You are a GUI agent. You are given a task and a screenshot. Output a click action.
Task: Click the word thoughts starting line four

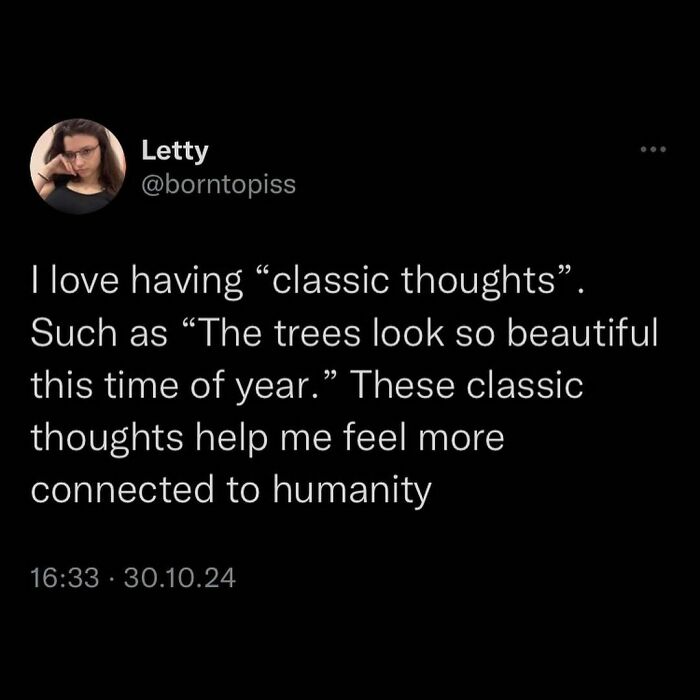coord(107,438)
